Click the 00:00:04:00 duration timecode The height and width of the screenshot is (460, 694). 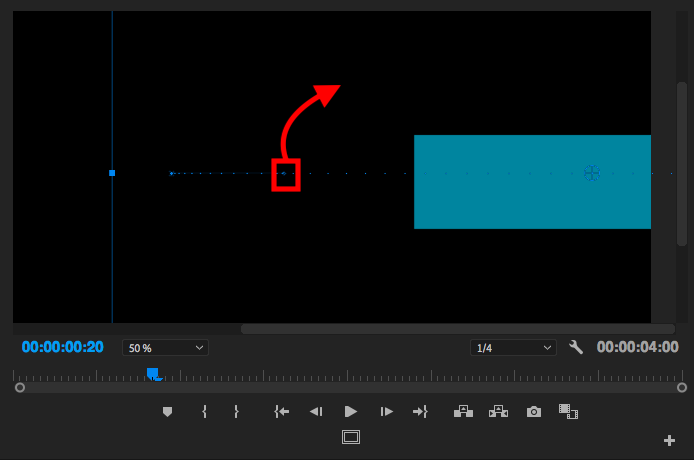point(637,347)
